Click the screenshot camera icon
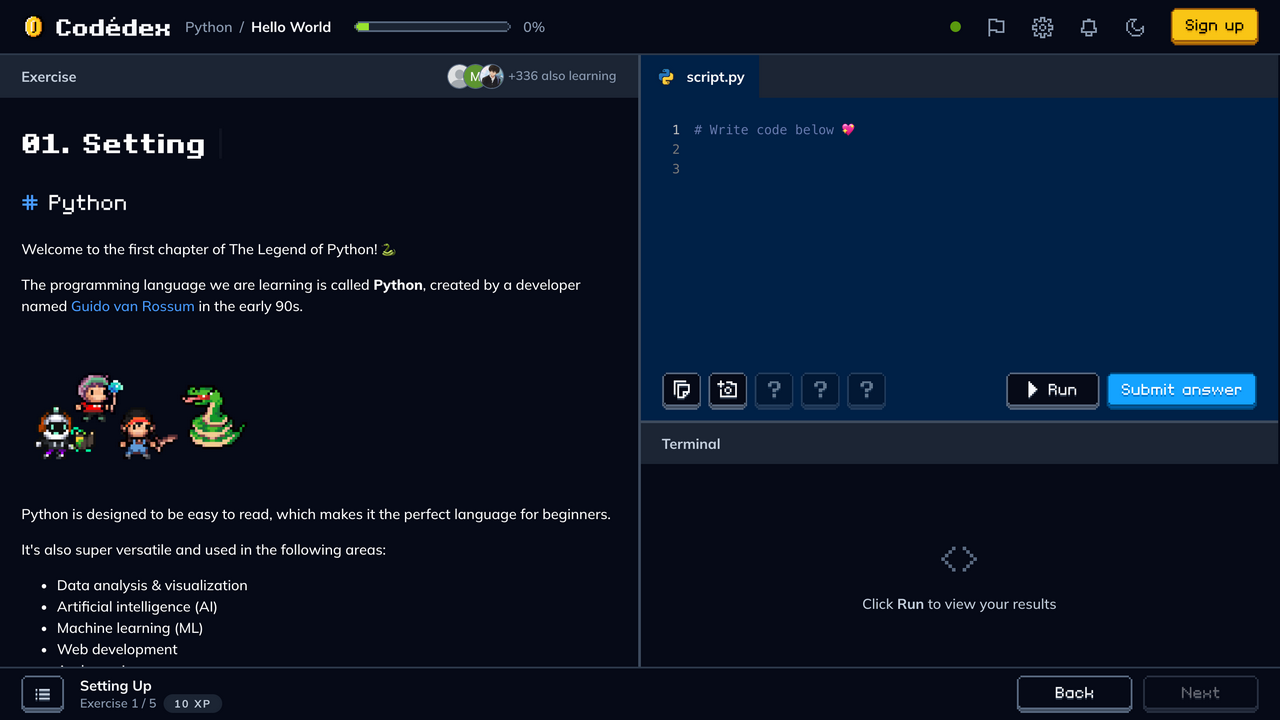1280x720 pixels. point(727,389)
